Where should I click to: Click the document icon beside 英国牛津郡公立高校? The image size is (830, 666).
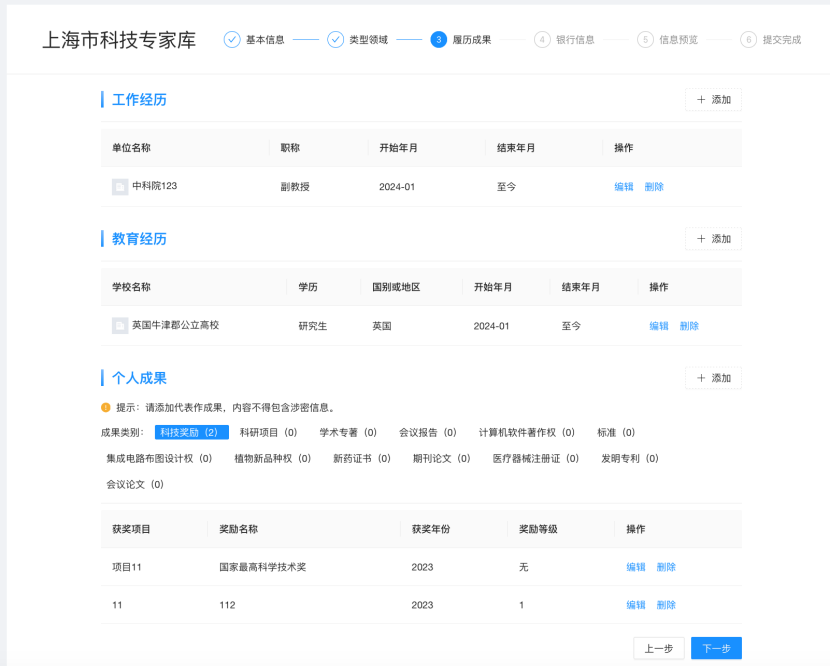[120, 325]
